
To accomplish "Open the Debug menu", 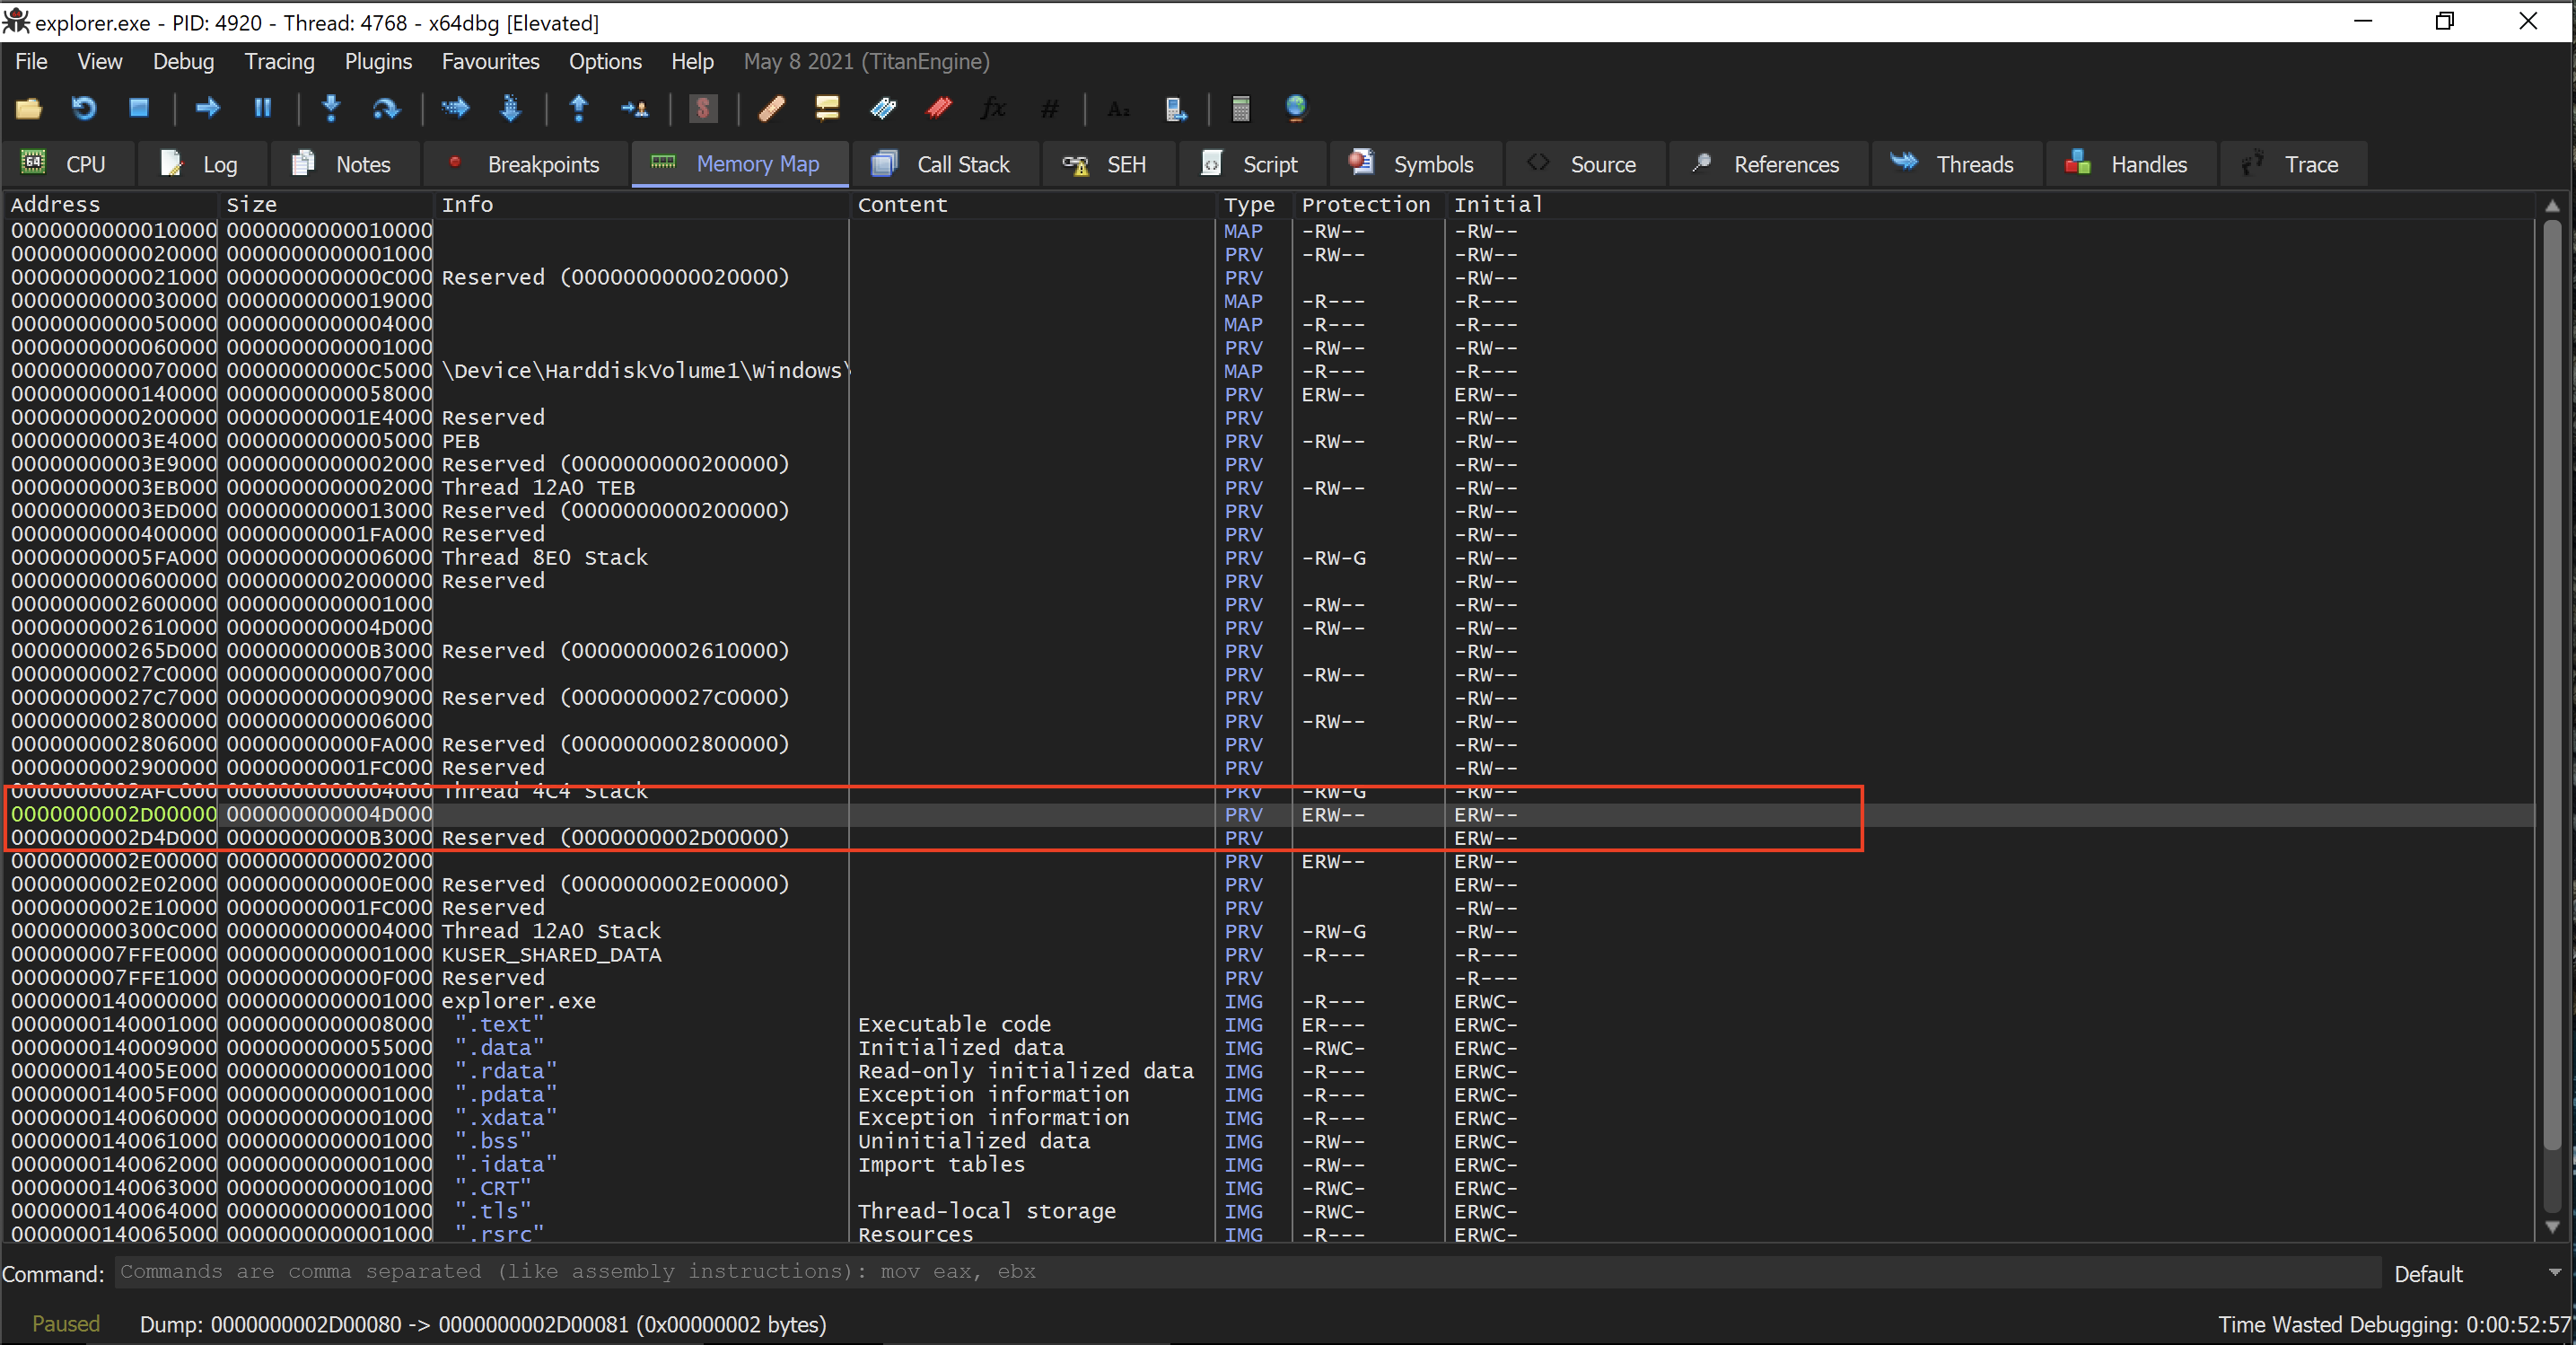I will [x=183, y=62].
